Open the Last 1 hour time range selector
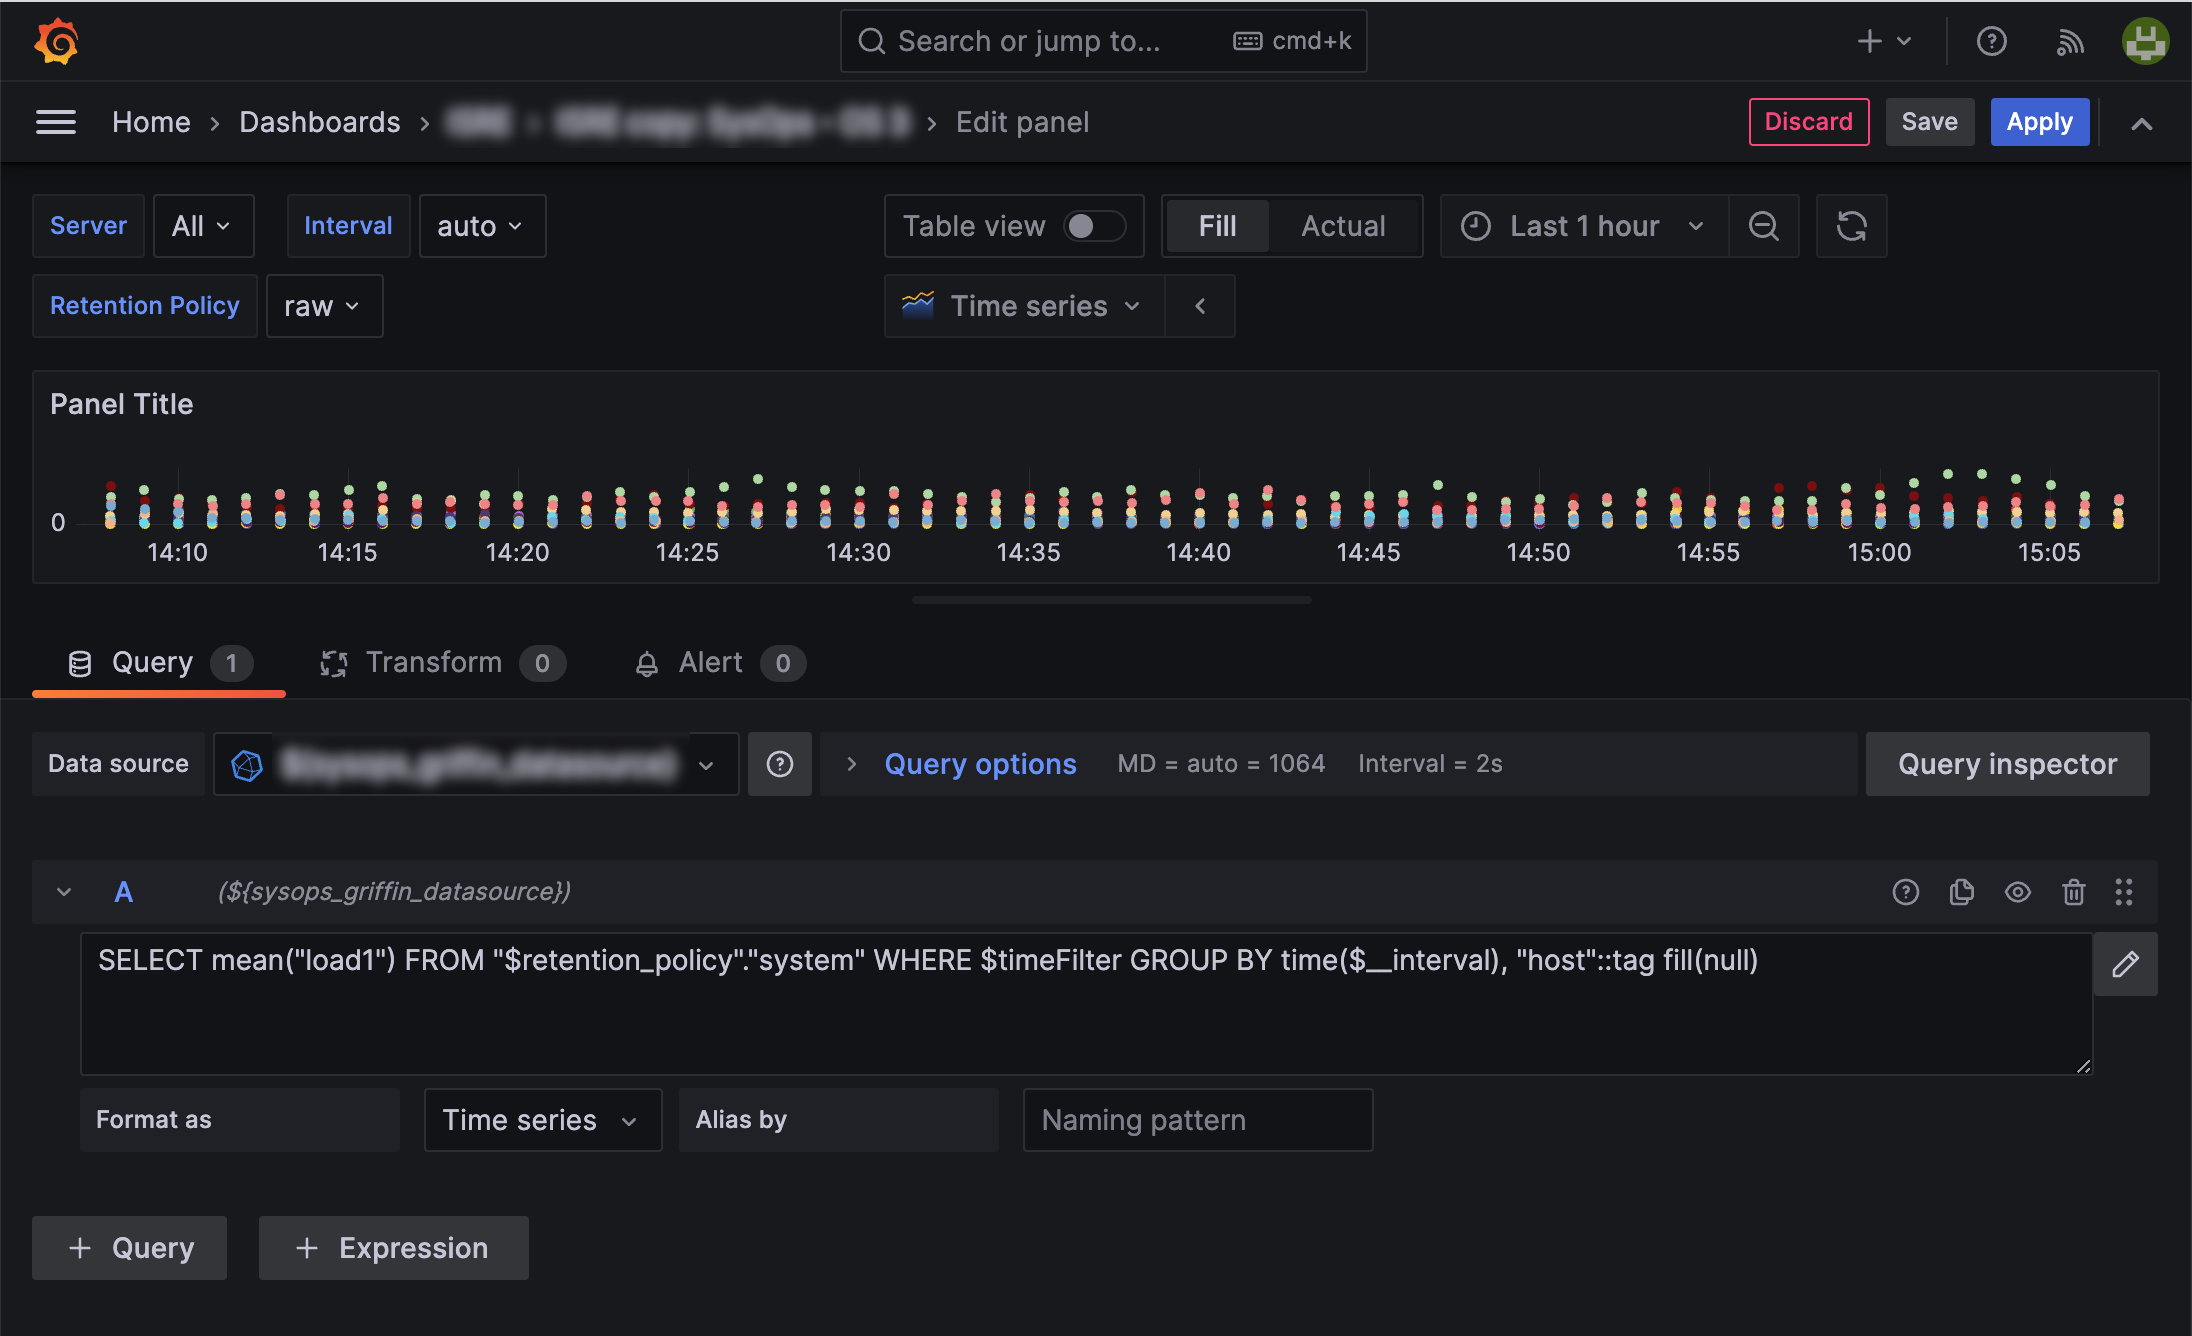 pyautogui.click(x=1583, y=226)
